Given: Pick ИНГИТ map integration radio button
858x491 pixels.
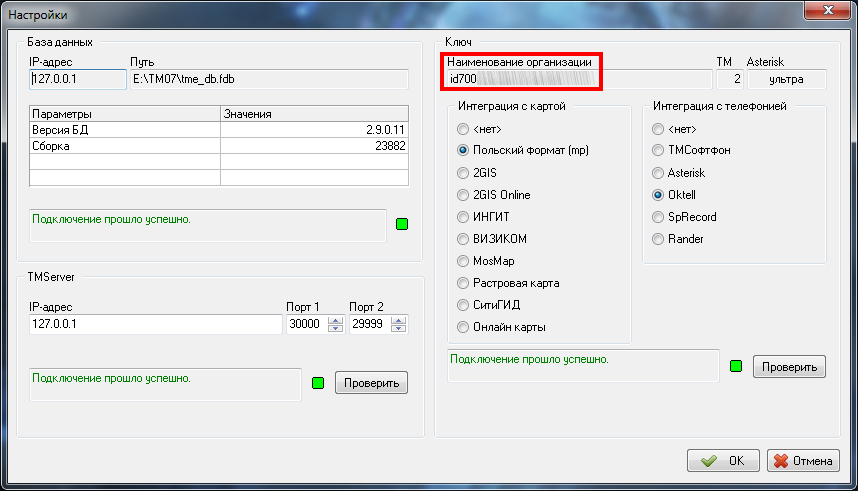Looking at the screenshot, I should click(x=462, y=217).
